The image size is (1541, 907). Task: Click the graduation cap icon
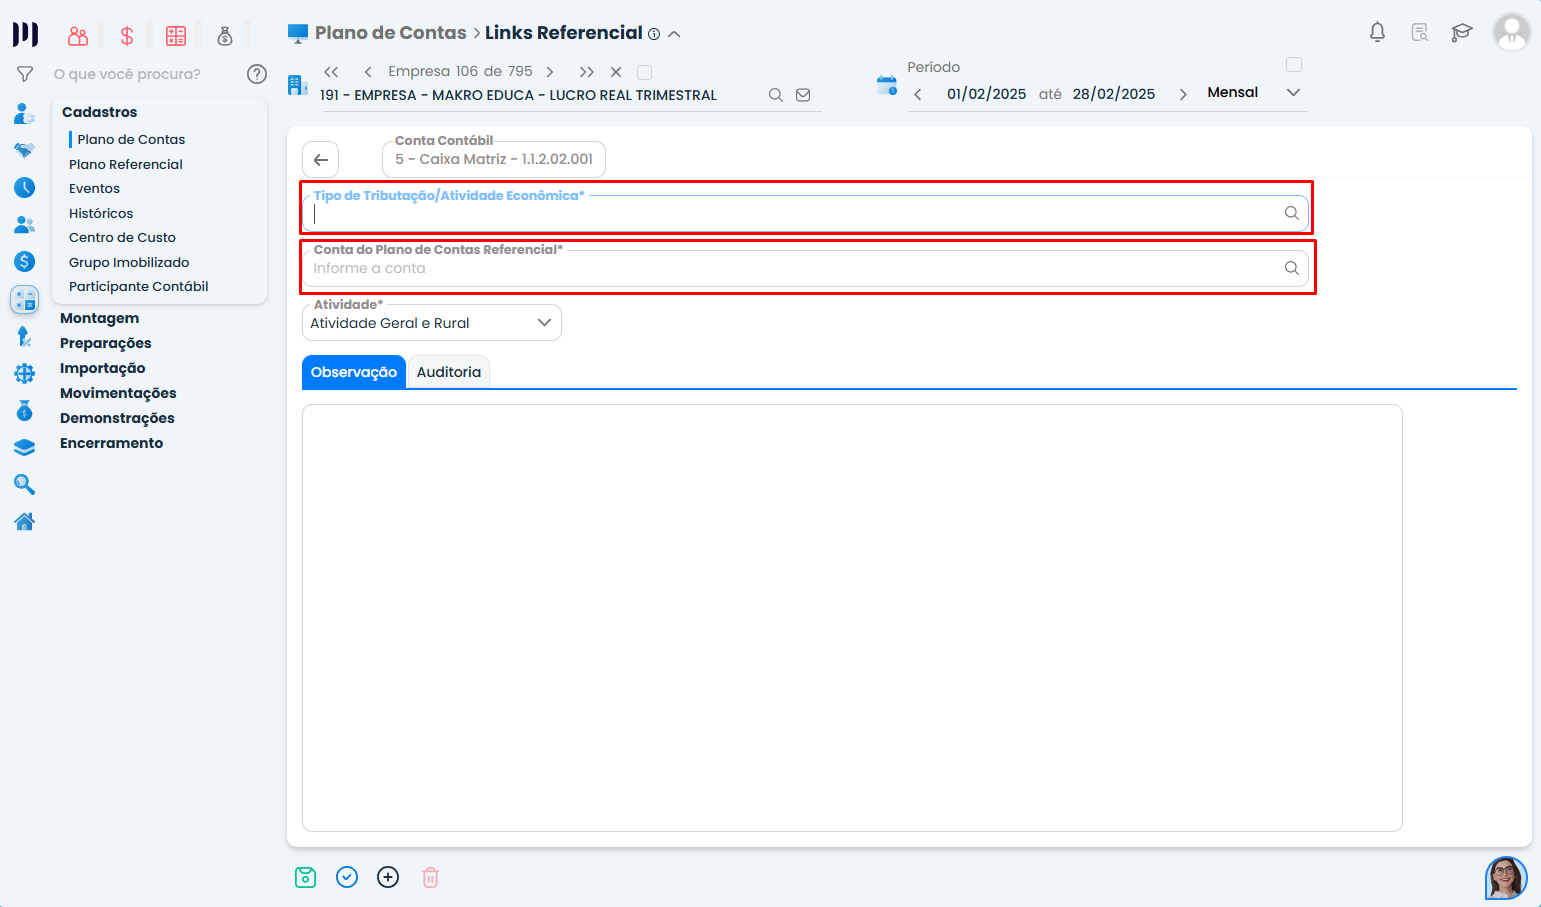pyautogui.click(x=1462, y=32)
